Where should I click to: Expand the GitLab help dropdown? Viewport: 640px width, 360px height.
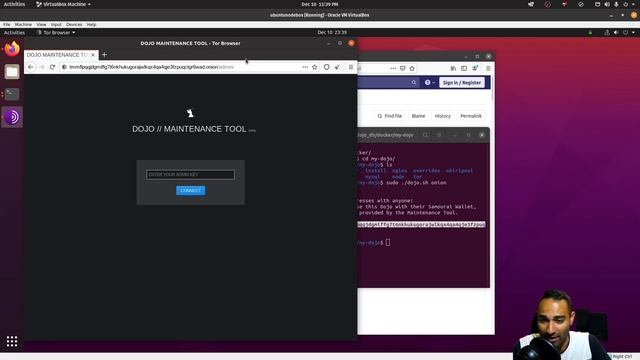pyautogui.click(x=429, y=82)
